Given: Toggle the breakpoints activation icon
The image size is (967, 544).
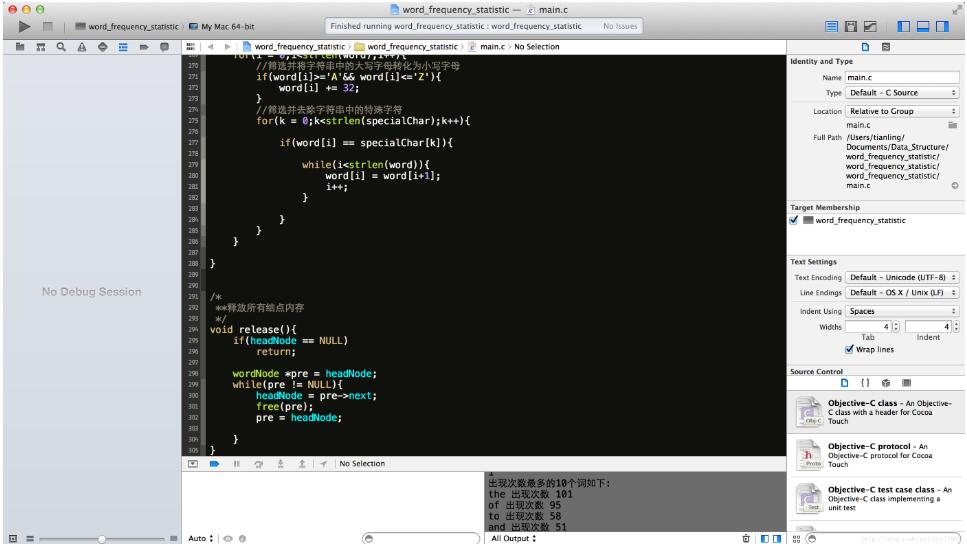Looking at the screenshot, I should (214, 464).
